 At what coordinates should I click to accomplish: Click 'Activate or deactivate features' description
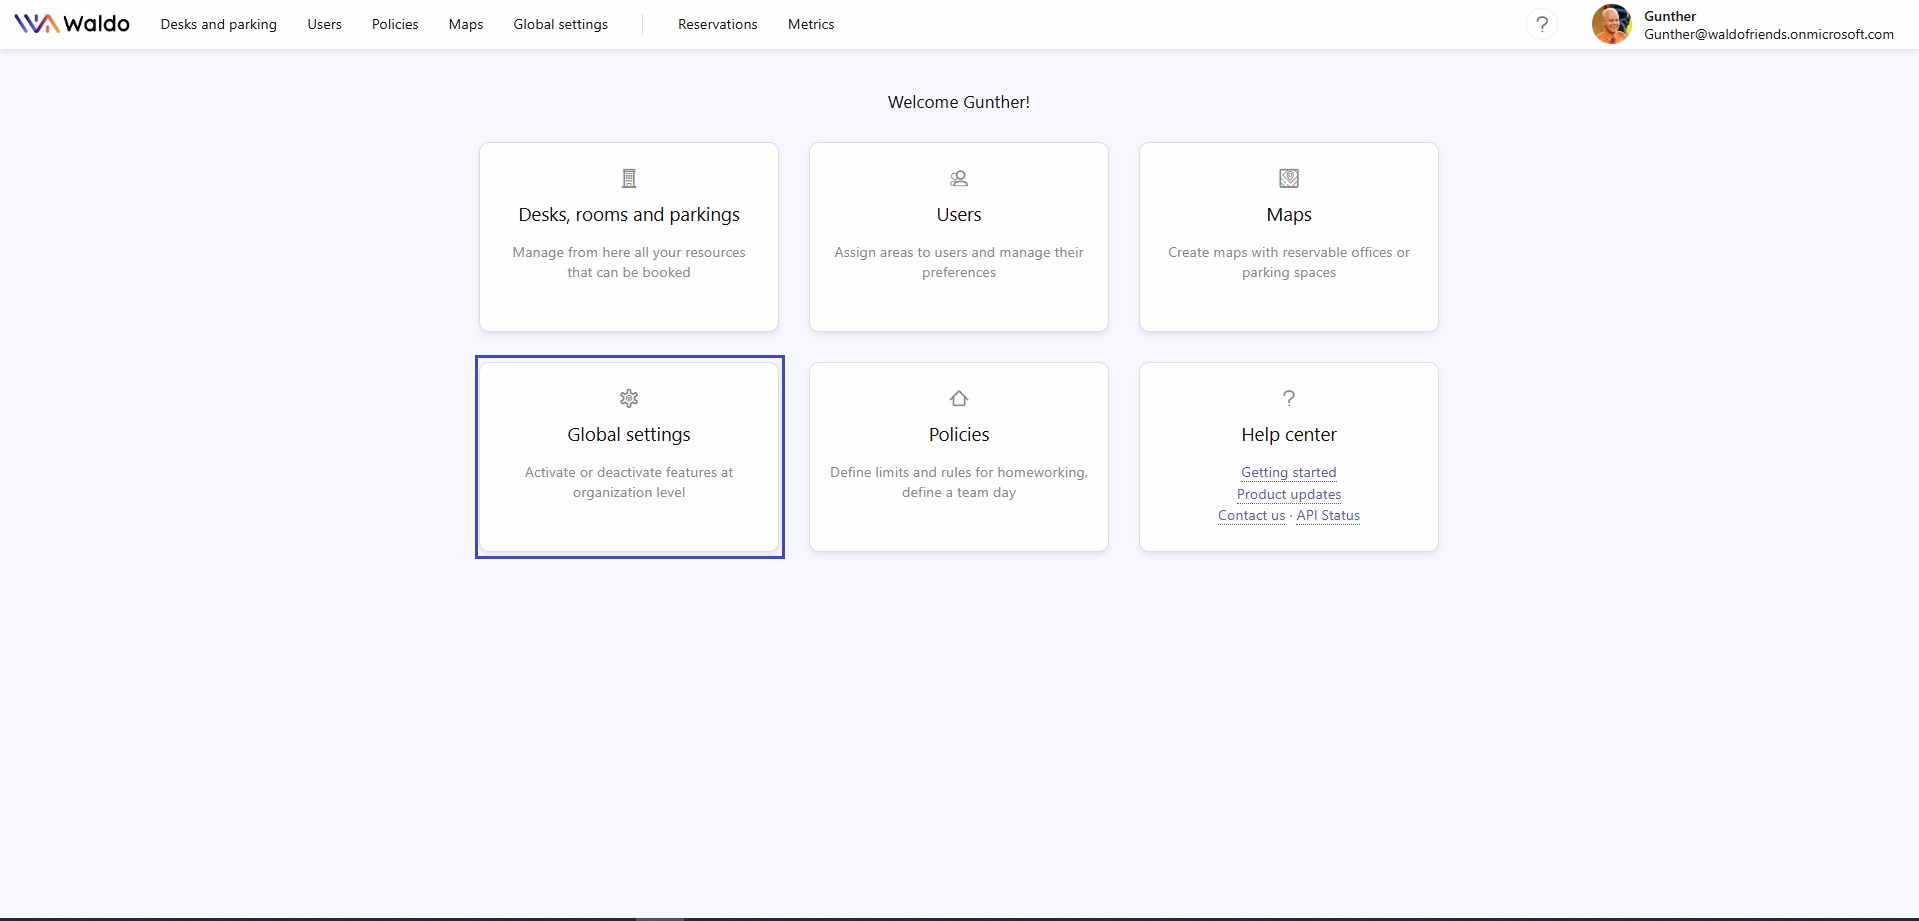click(x=629, y=482)
